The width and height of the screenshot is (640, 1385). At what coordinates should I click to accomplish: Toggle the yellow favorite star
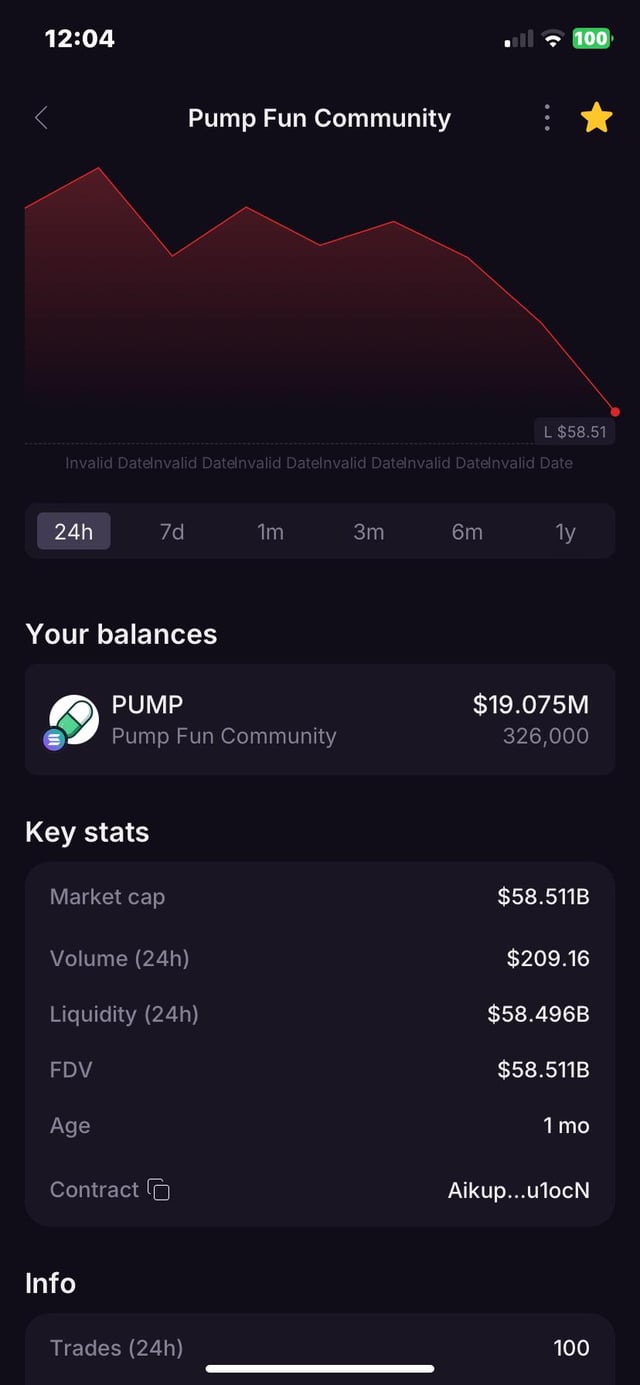click(596, 118)
